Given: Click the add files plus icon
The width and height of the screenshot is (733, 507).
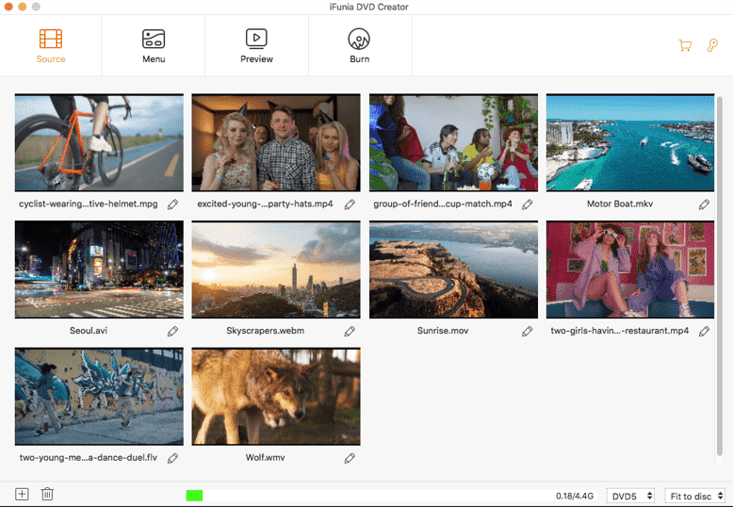Looking at the screenshot, I should [22, 494].
